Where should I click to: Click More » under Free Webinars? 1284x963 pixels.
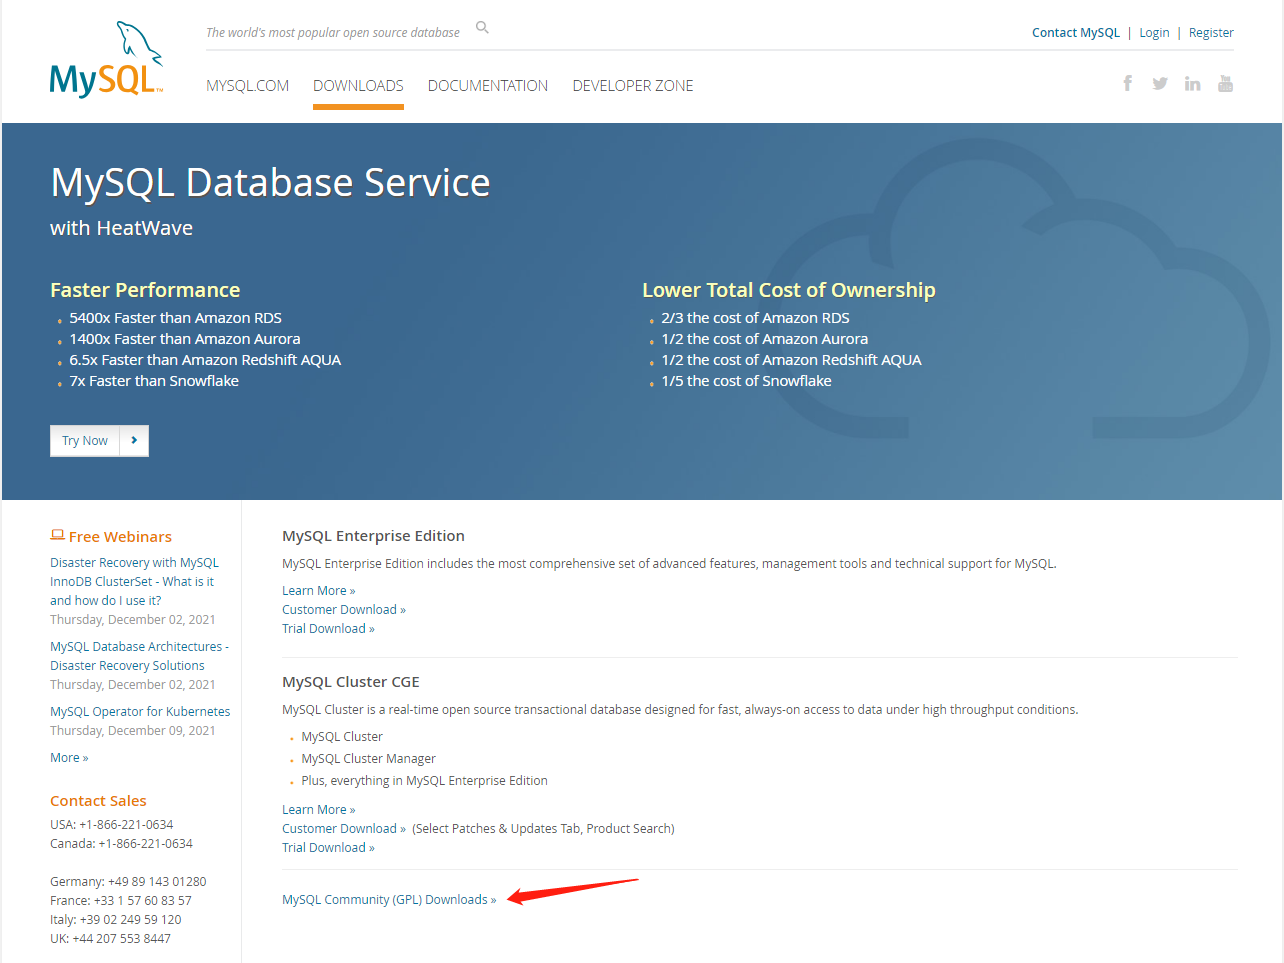tap(68, 757)
